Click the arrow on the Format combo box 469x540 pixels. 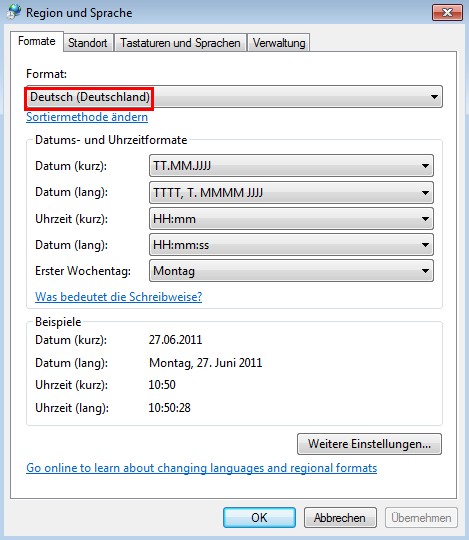point(434,97)
